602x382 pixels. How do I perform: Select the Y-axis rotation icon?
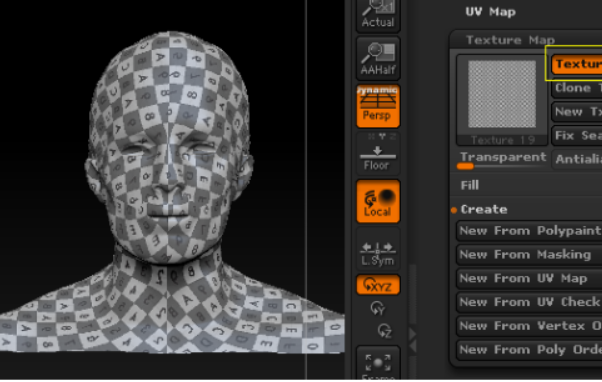tap(378, 308)
